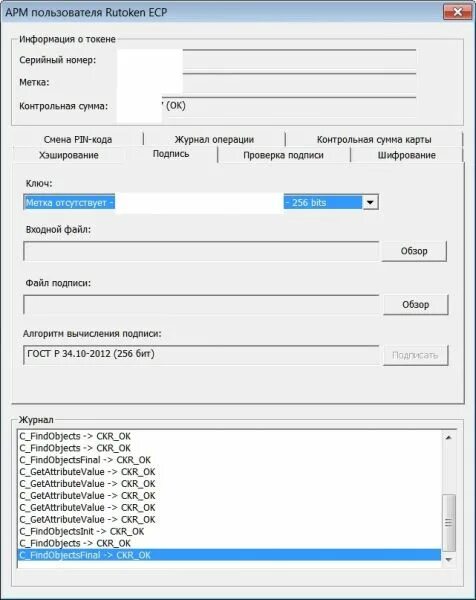Click Обзор next to Входной файл
The width and height of the screenshot is (476, 600).
tap(414, 251)
